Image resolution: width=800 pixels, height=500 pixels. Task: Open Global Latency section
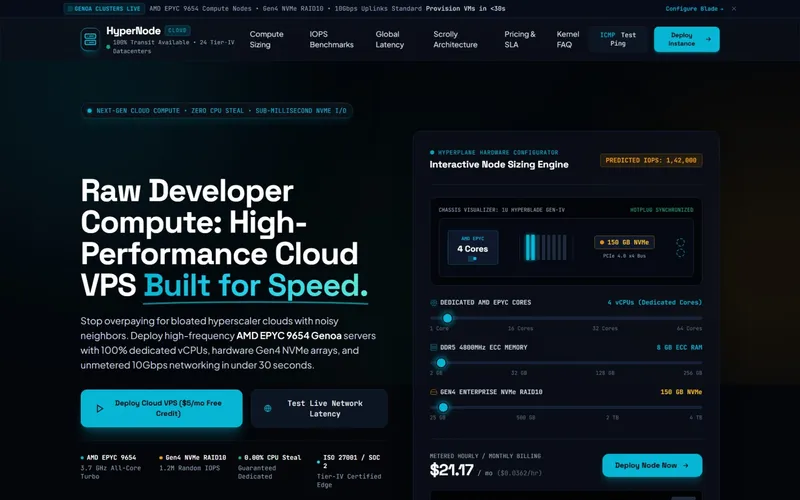point(390,39)
